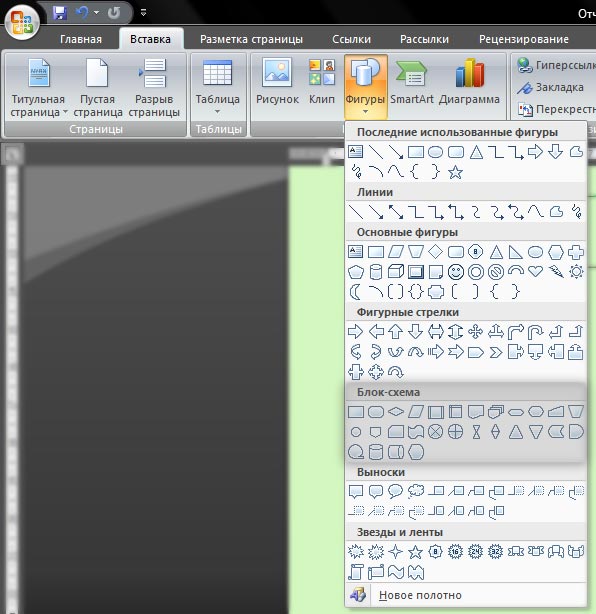This screenshot has width=596, height=614.
Task: Open the Разметка страницы tab
Action: click(x=251, y=39)
